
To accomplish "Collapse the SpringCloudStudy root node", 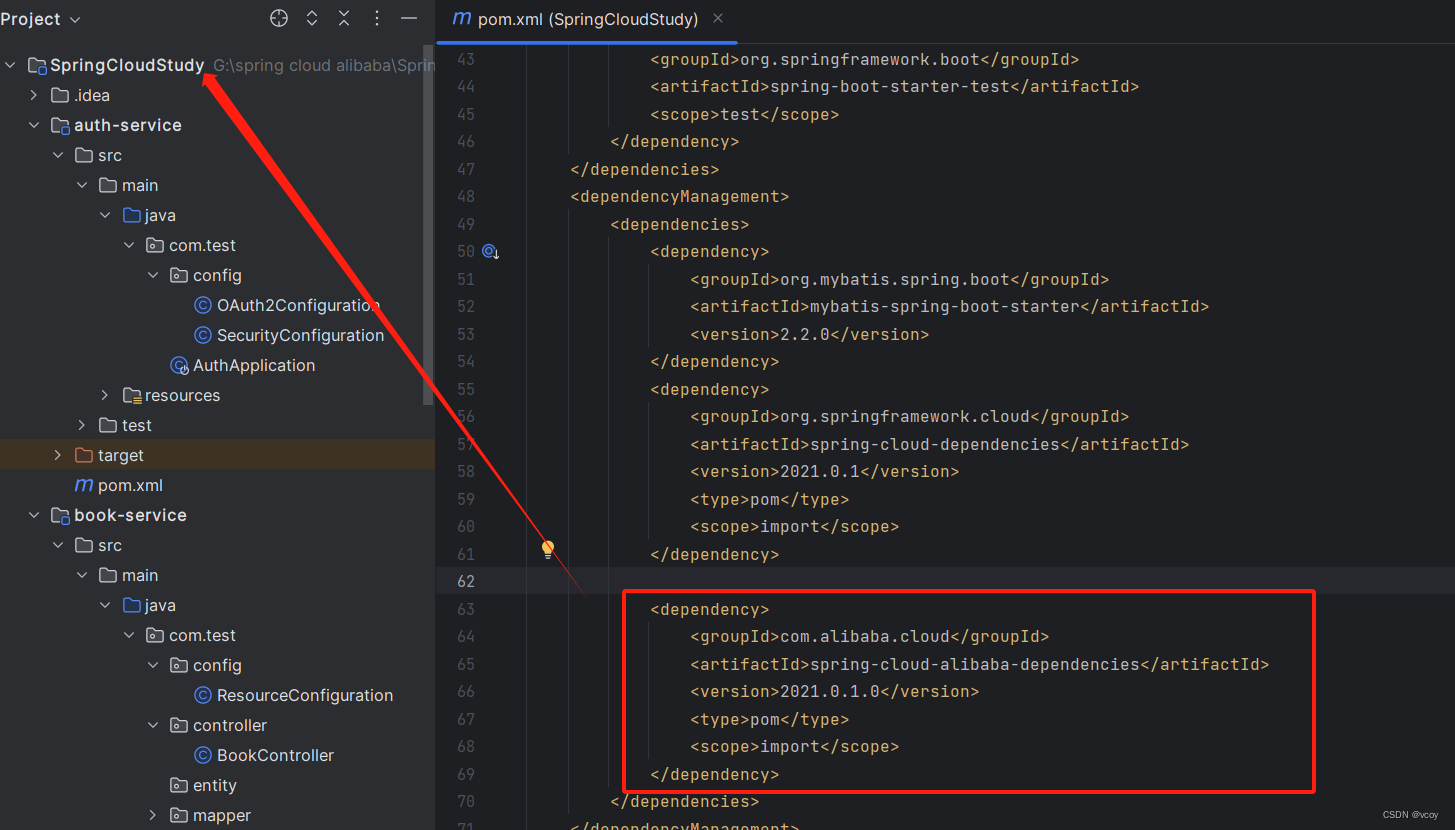I will [11, 65].
